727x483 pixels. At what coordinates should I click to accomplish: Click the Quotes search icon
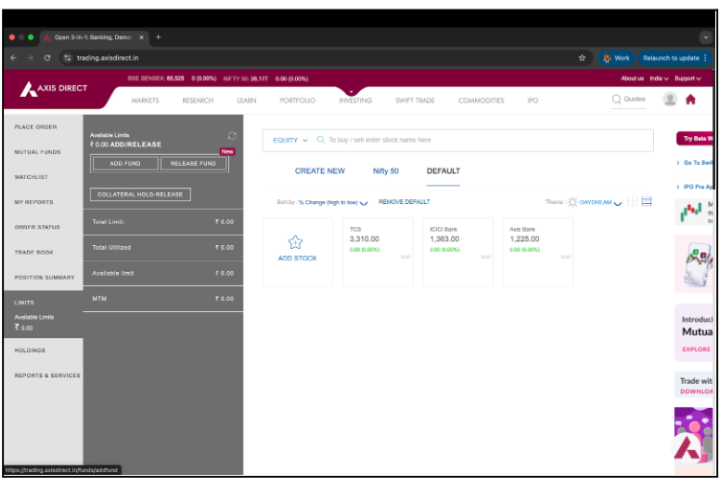coord(617,100)
